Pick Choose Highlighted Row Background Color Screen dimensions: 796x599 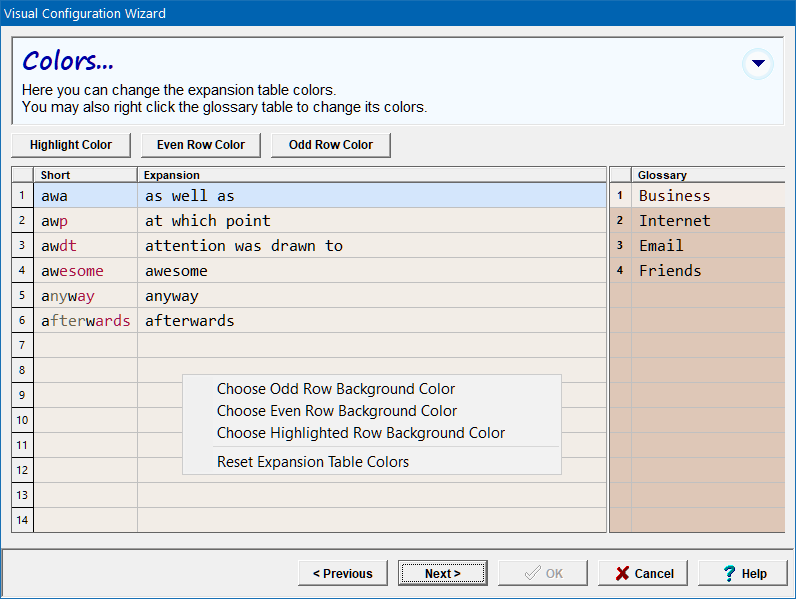pyautogui.click(x=360, y=433)
